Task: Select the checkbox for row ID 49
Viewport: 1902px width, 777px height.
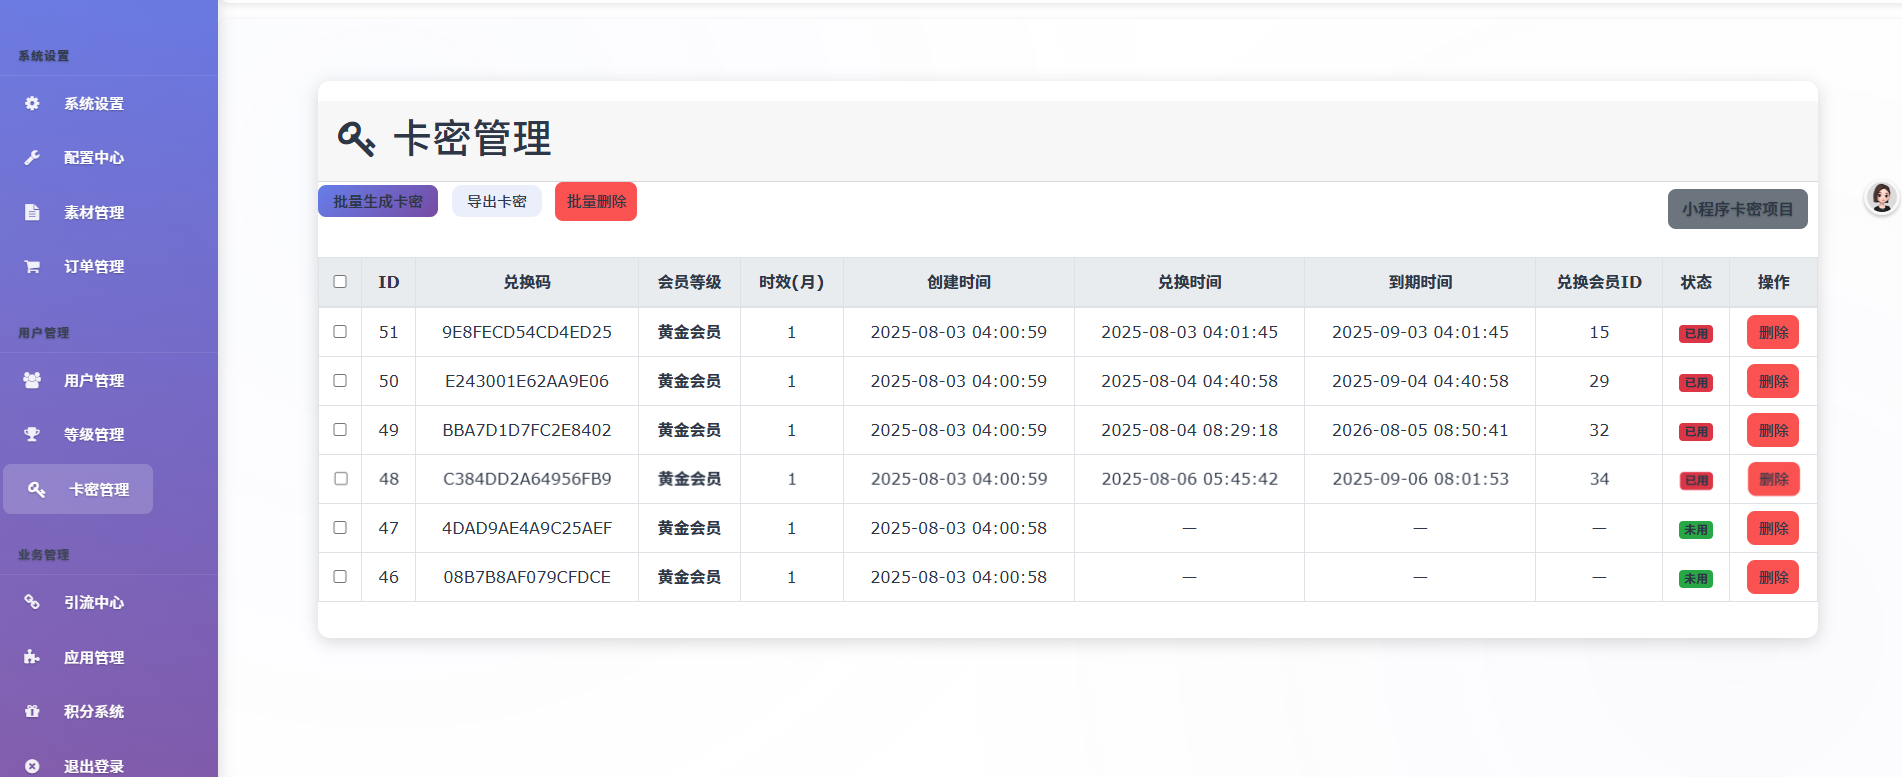Action: click(340, 429)
